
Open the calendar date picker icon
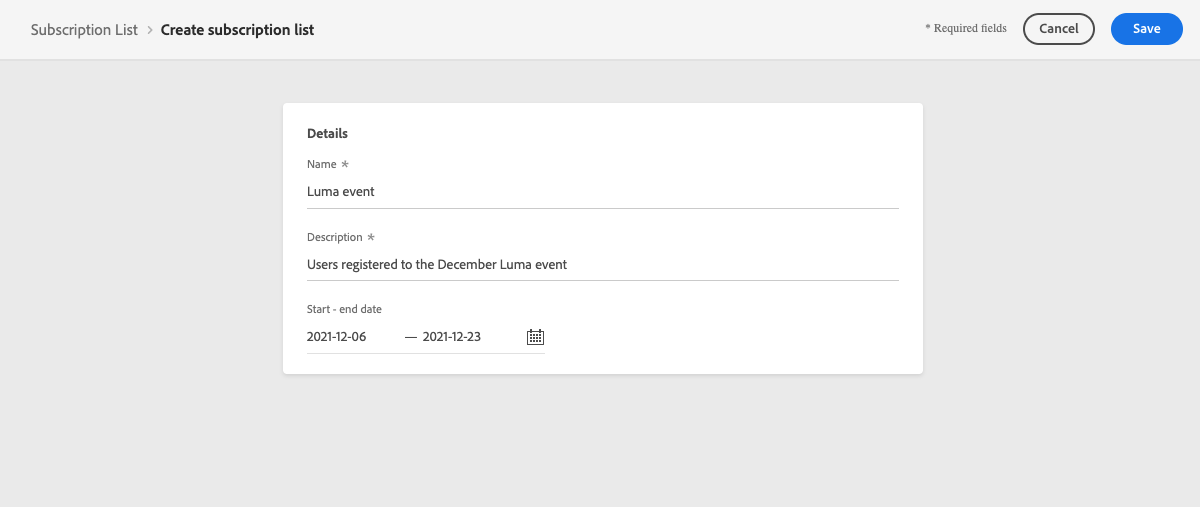click(535, 337)
